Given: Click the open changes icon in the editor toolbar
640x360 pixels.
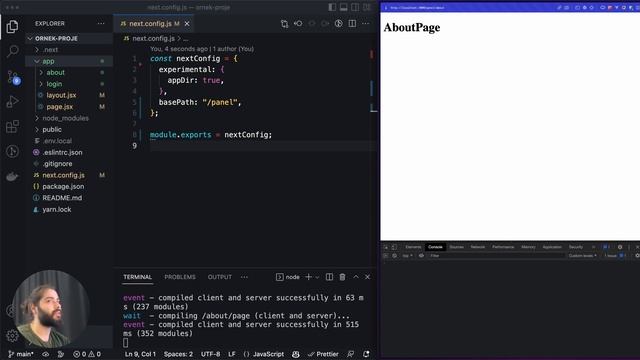Looking at the screenshot, I should pyautogui.click(x=284, y=24).
